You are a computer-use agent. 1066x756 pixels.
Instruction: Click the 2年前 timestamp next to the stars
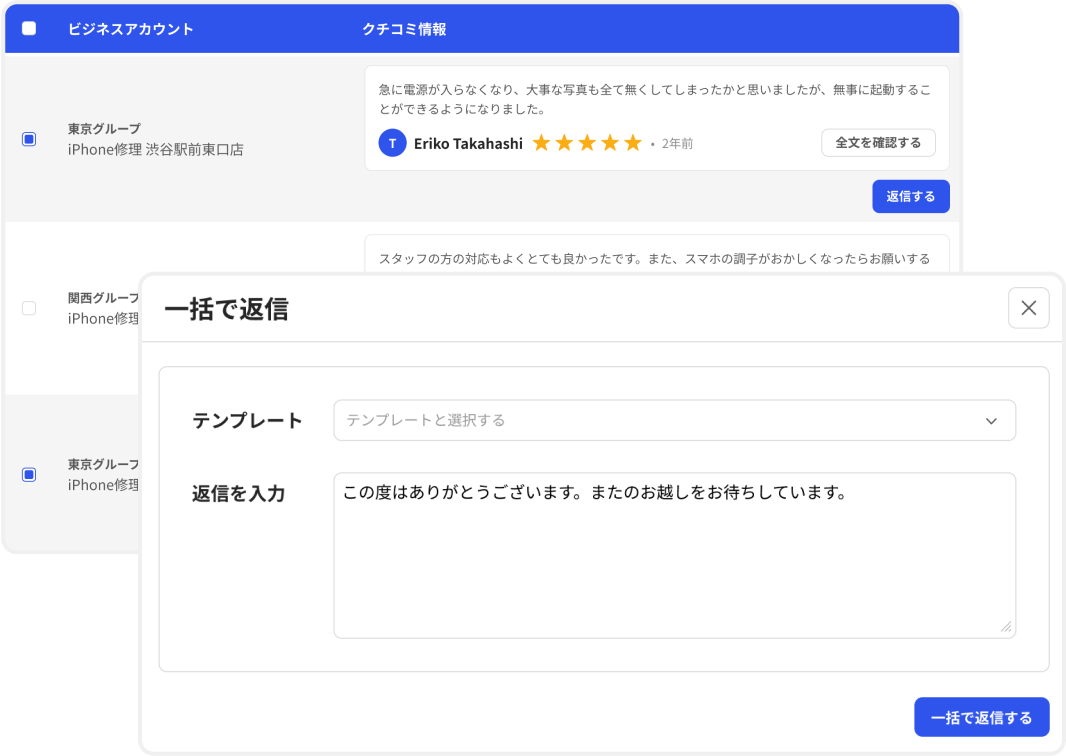pos(679,143)
